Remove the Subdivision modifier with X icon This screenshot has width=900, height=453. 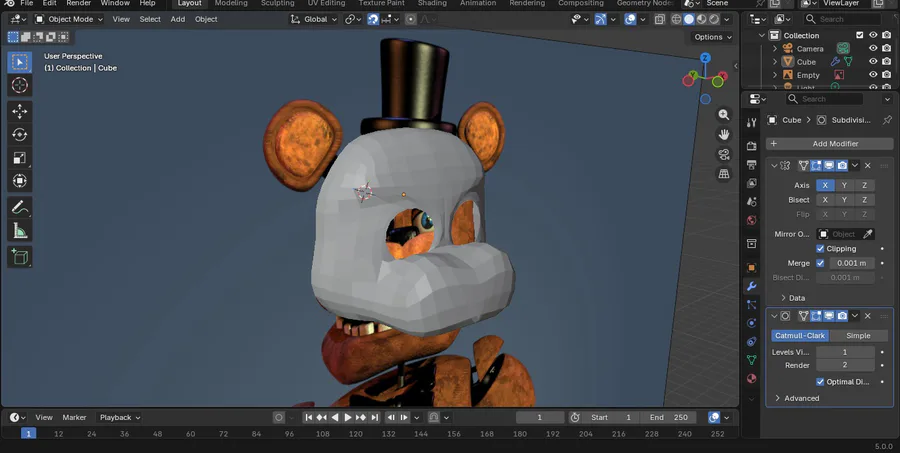pyautogui.click(x=868, y=316)
